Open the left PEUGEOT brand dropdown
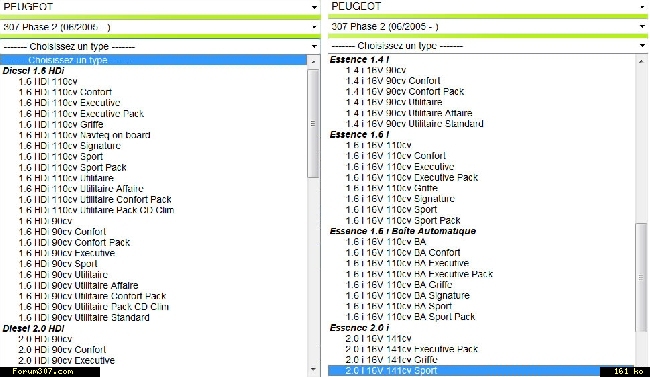The width and height of the screenshot is (650, 377). tap(160, 7)
